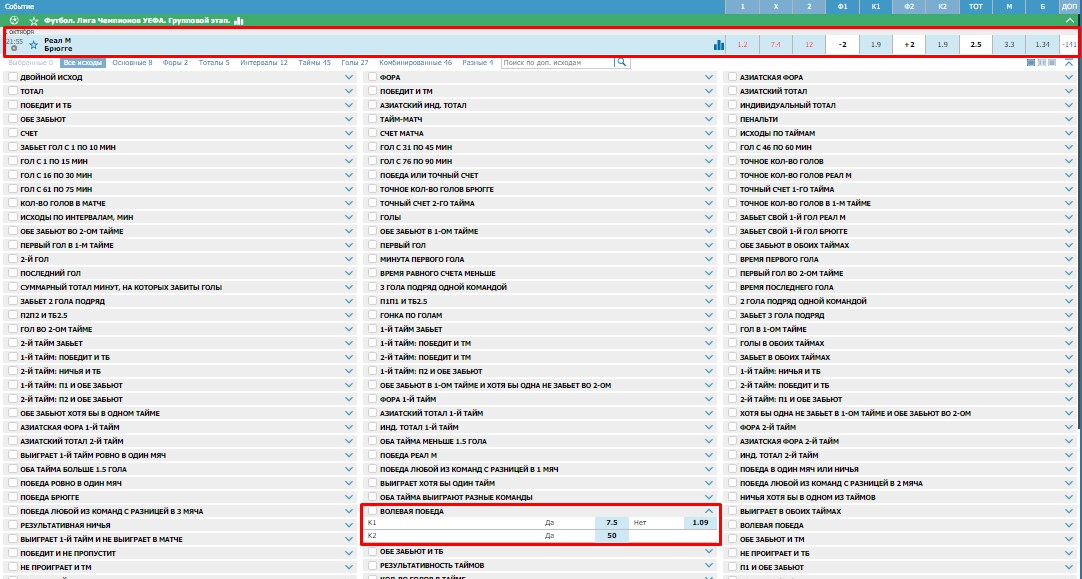The width and height of the screenshot is (1082, 579).
Task: Collapse the league with the white chevron in green bar
Action: pyautogui.click(x=1070, y=21)
